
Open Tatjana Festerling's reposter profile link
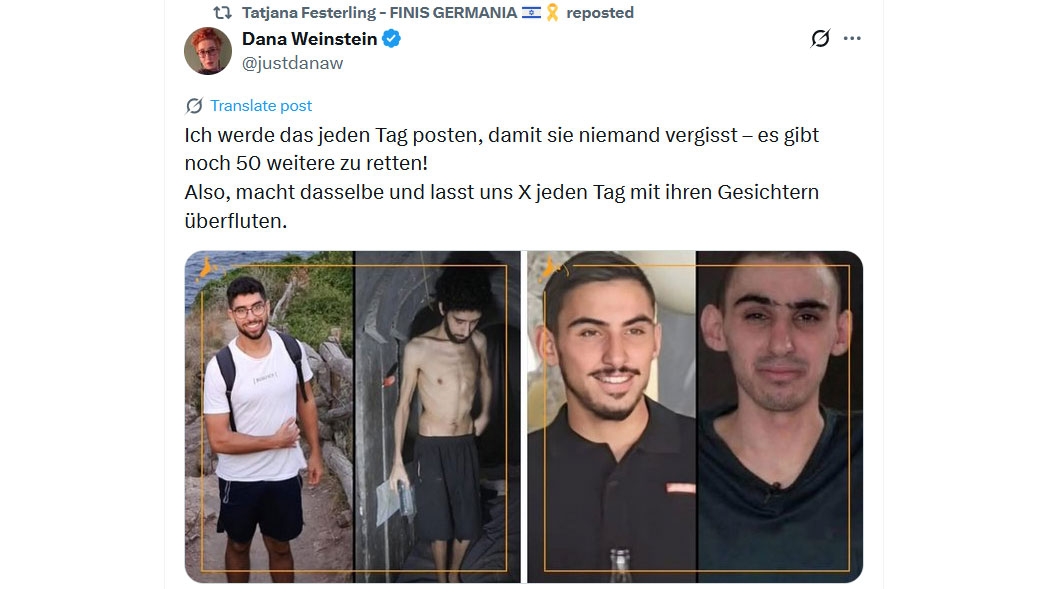pos(379,13)
